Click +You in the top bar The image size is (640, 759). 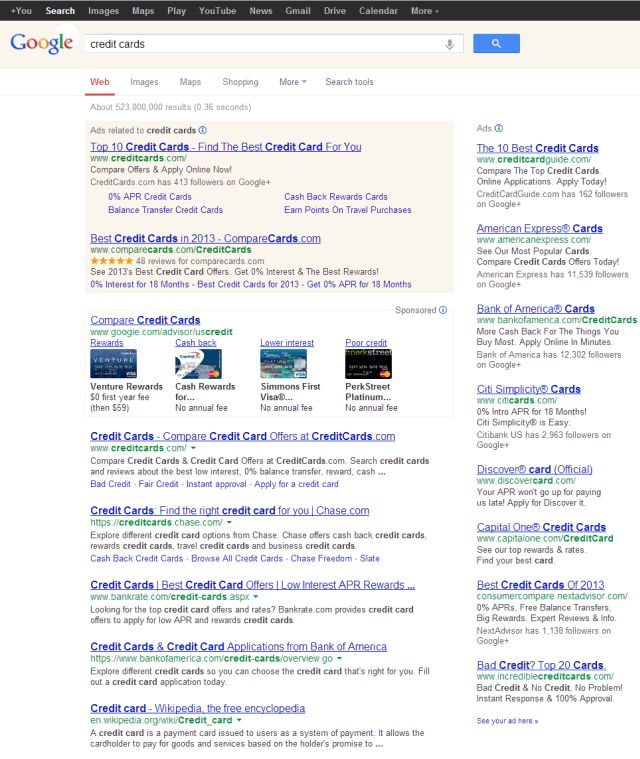(21, 11)
